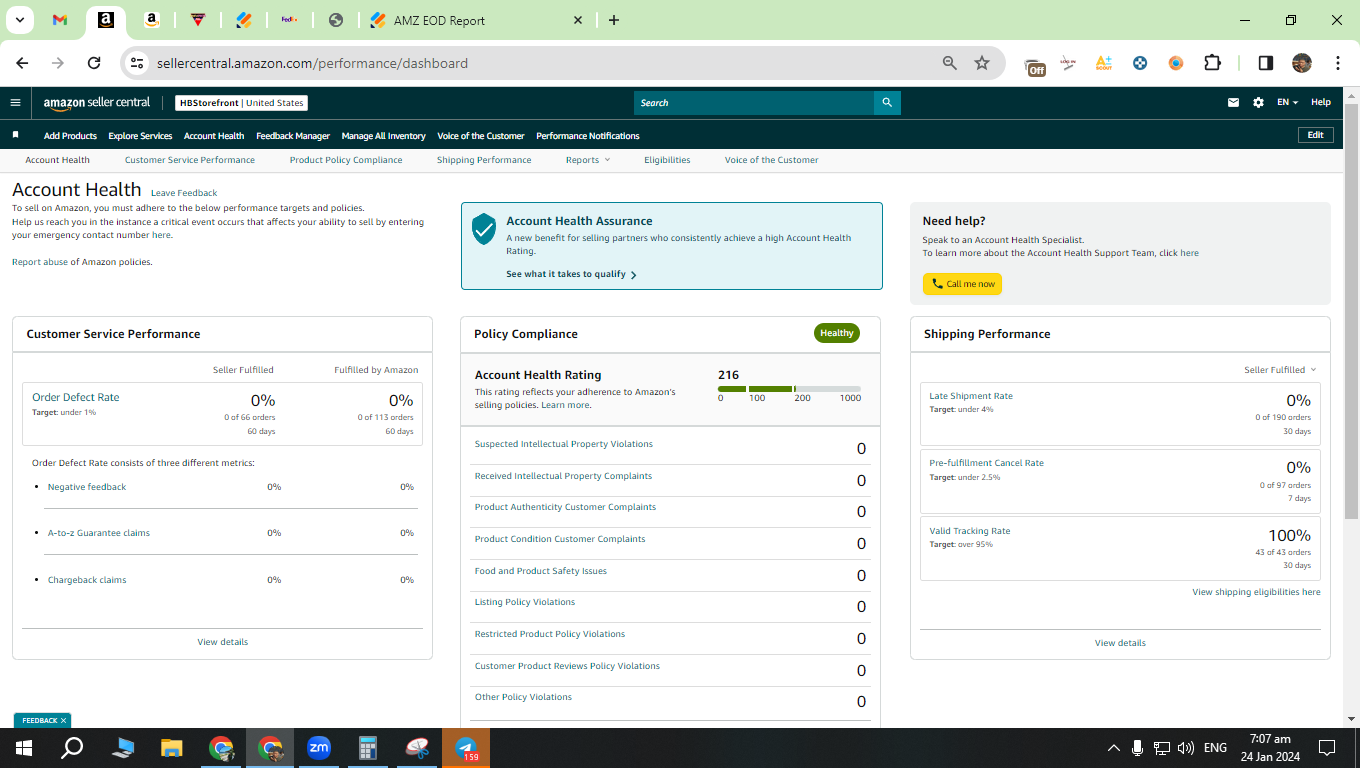This screenshot has width=1360, height=768.
Task: Open Telegram from the taskbar
Action: [x=466, y=747]
